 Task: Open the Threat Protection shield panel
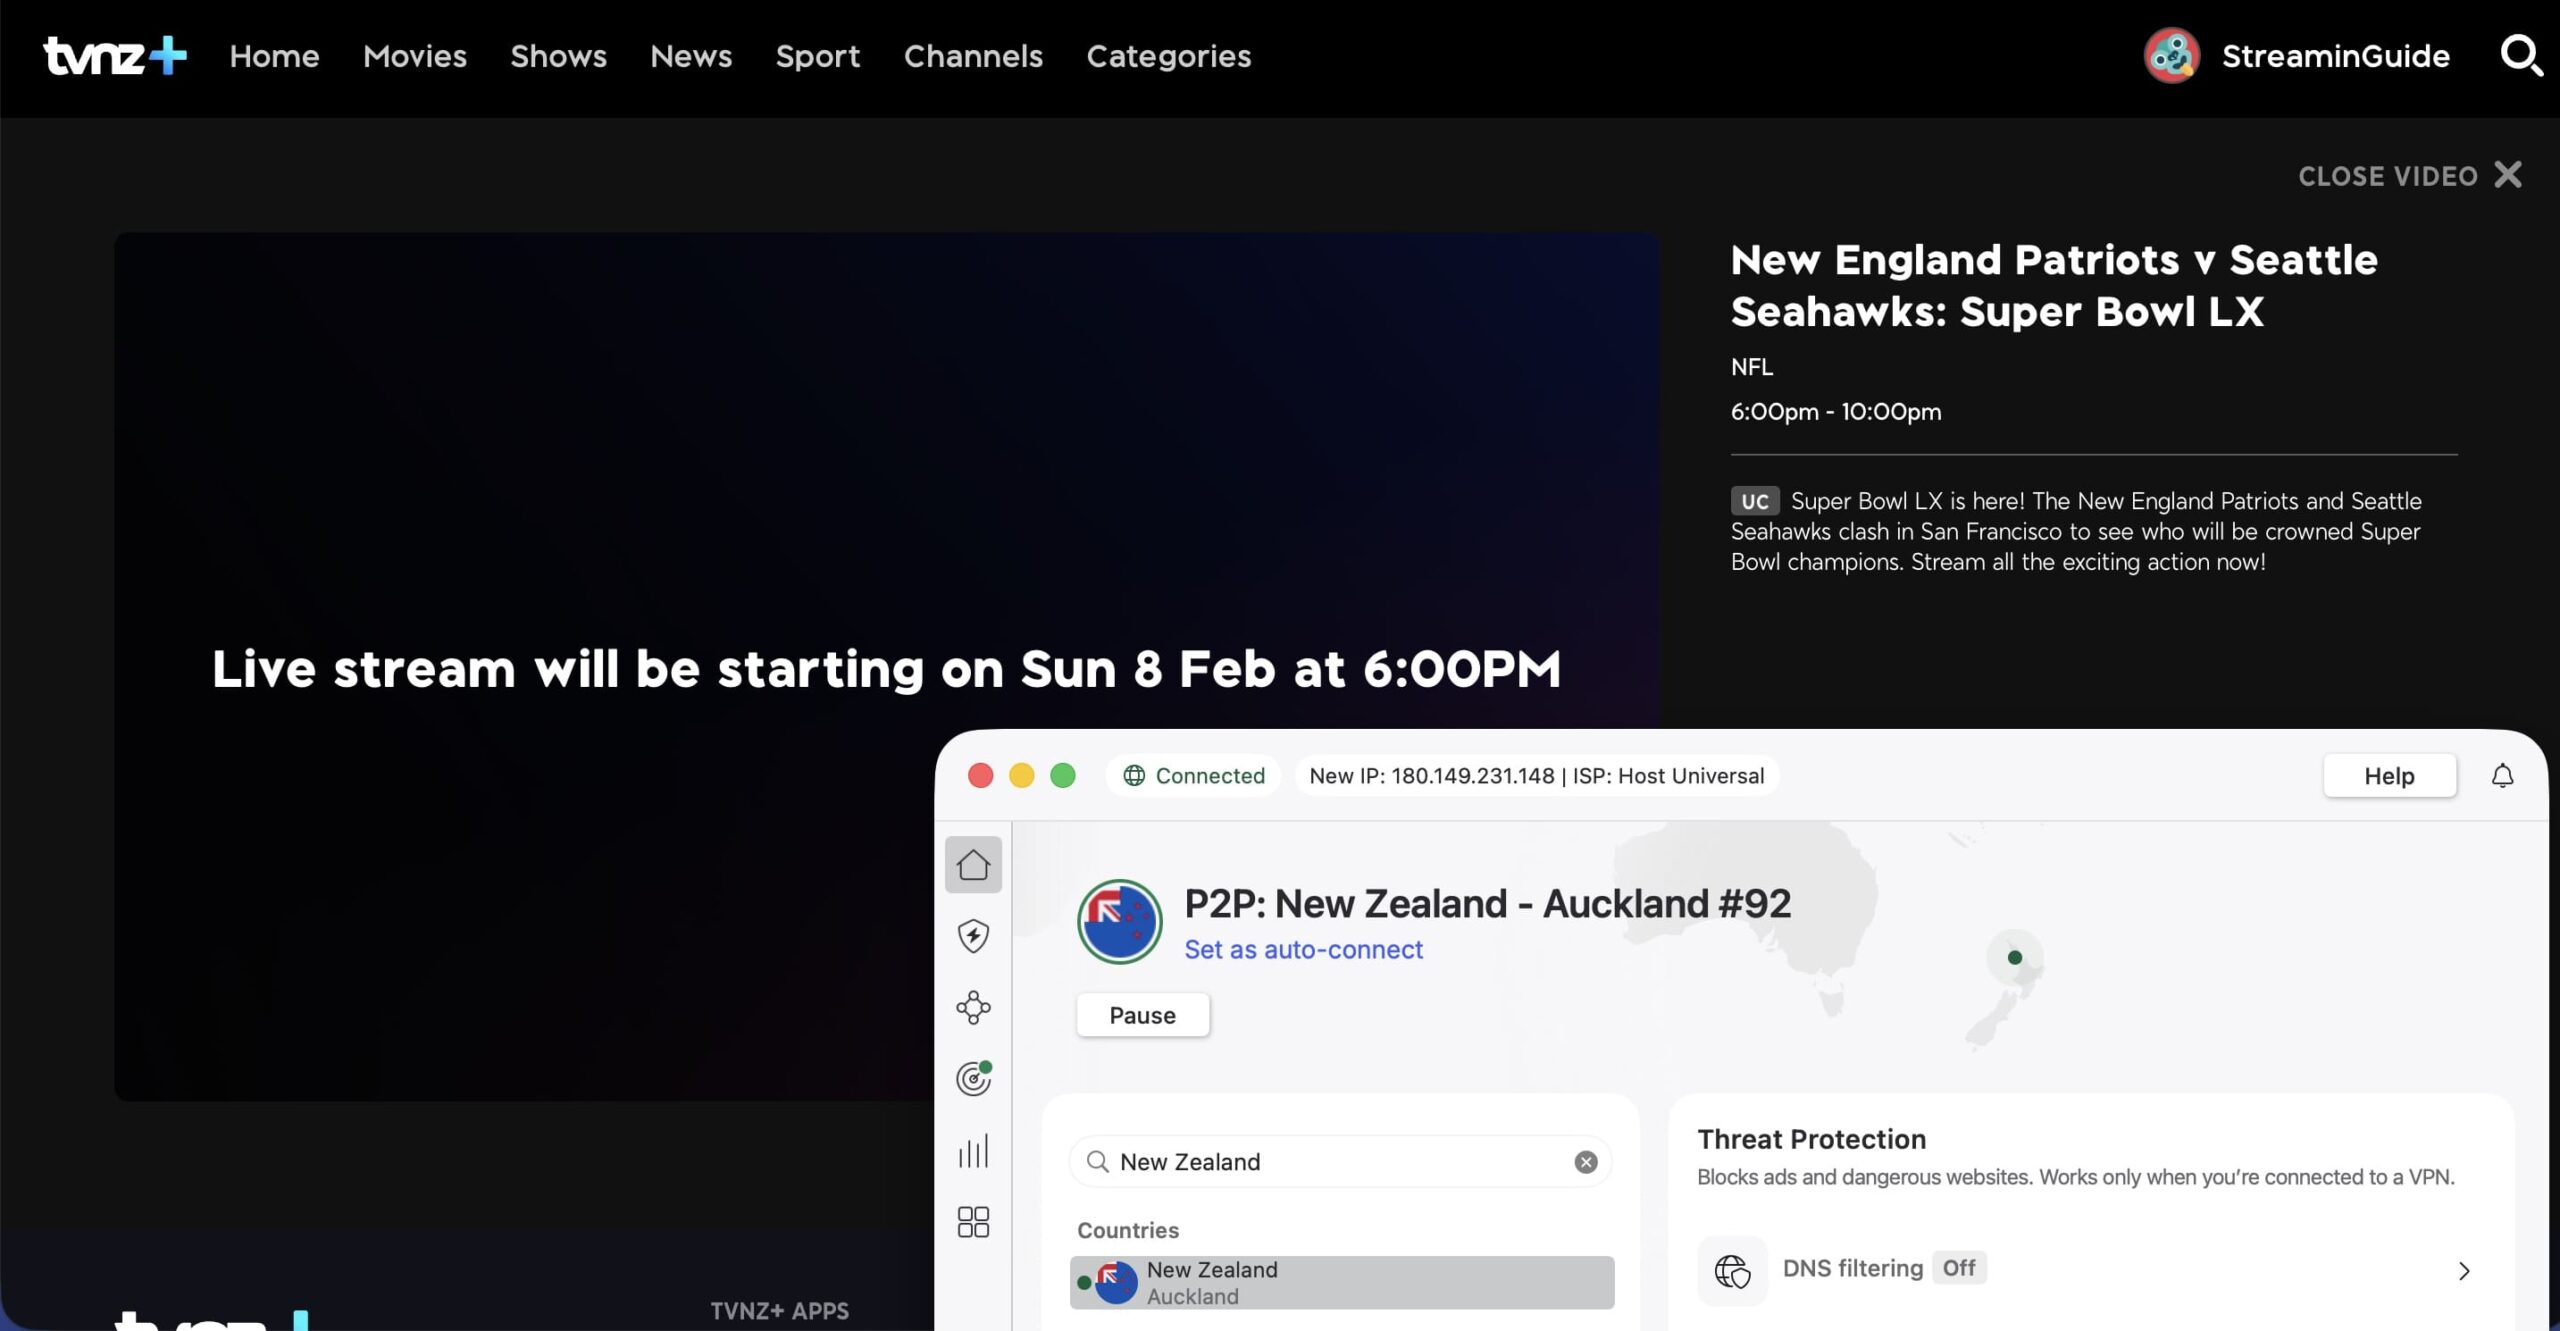pyautogui.click(x=973, y=936)
